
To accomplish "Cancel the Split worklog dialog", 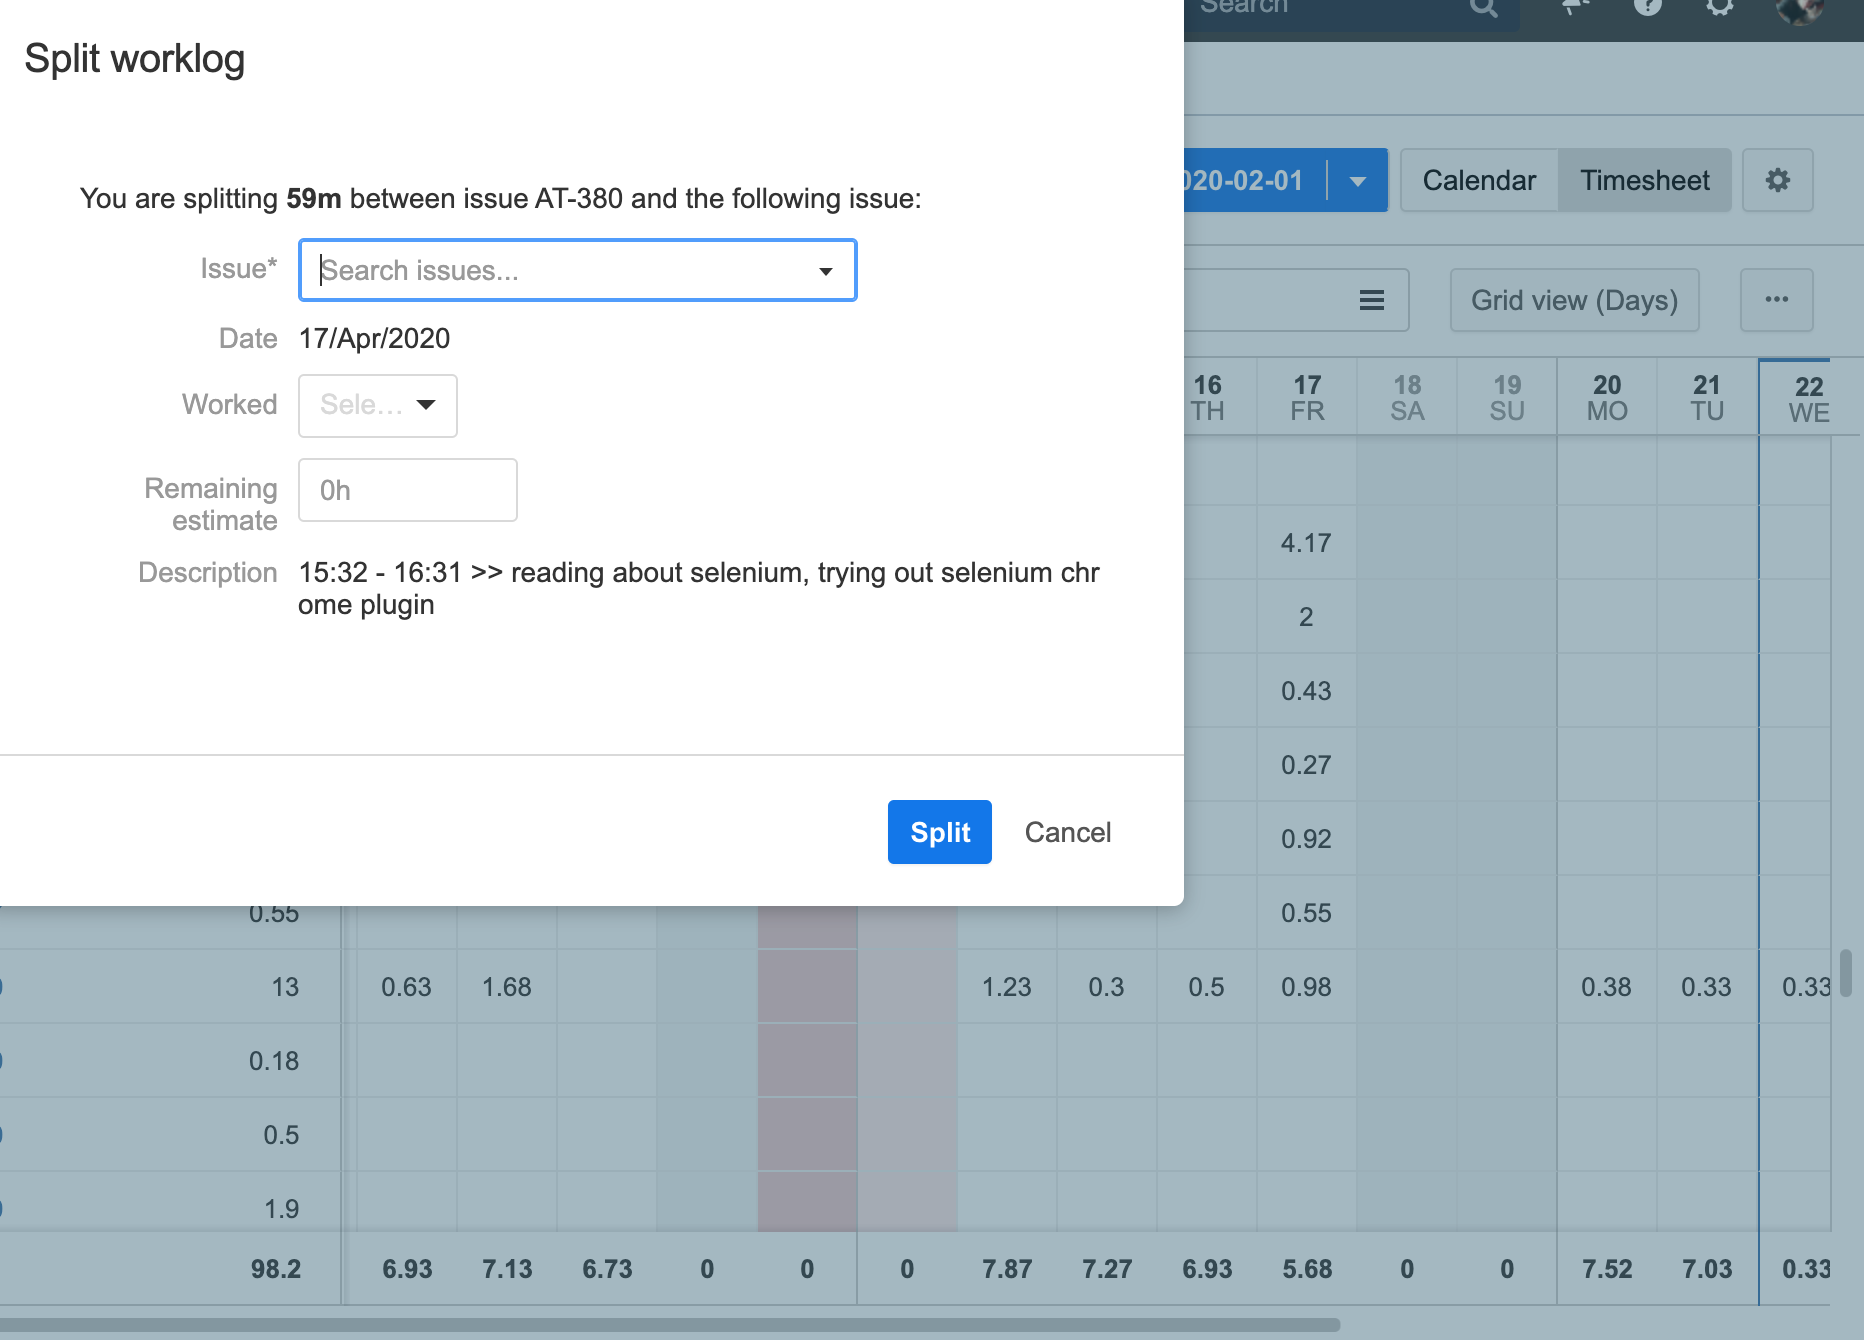I will tap(1067, 832).
